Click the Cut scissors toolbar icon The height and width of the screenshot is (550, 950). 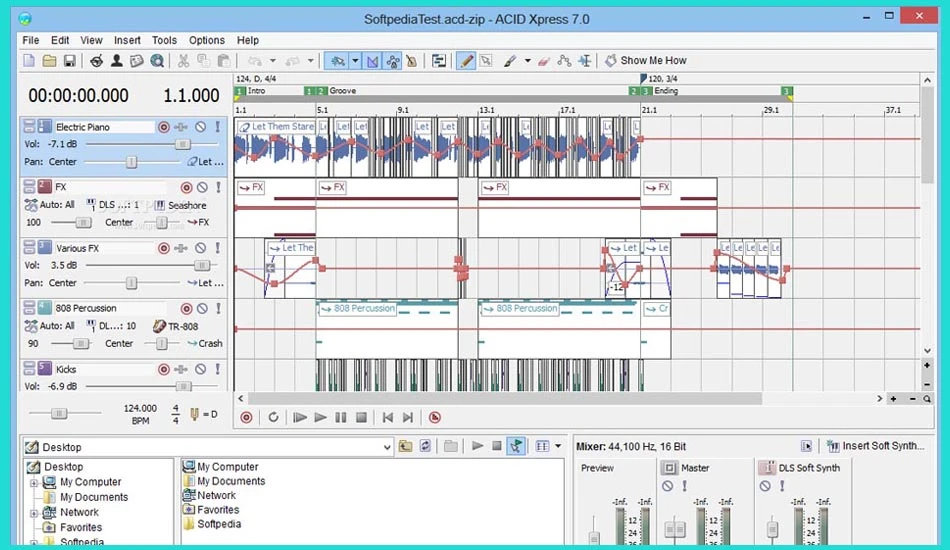tap(183, 61)
